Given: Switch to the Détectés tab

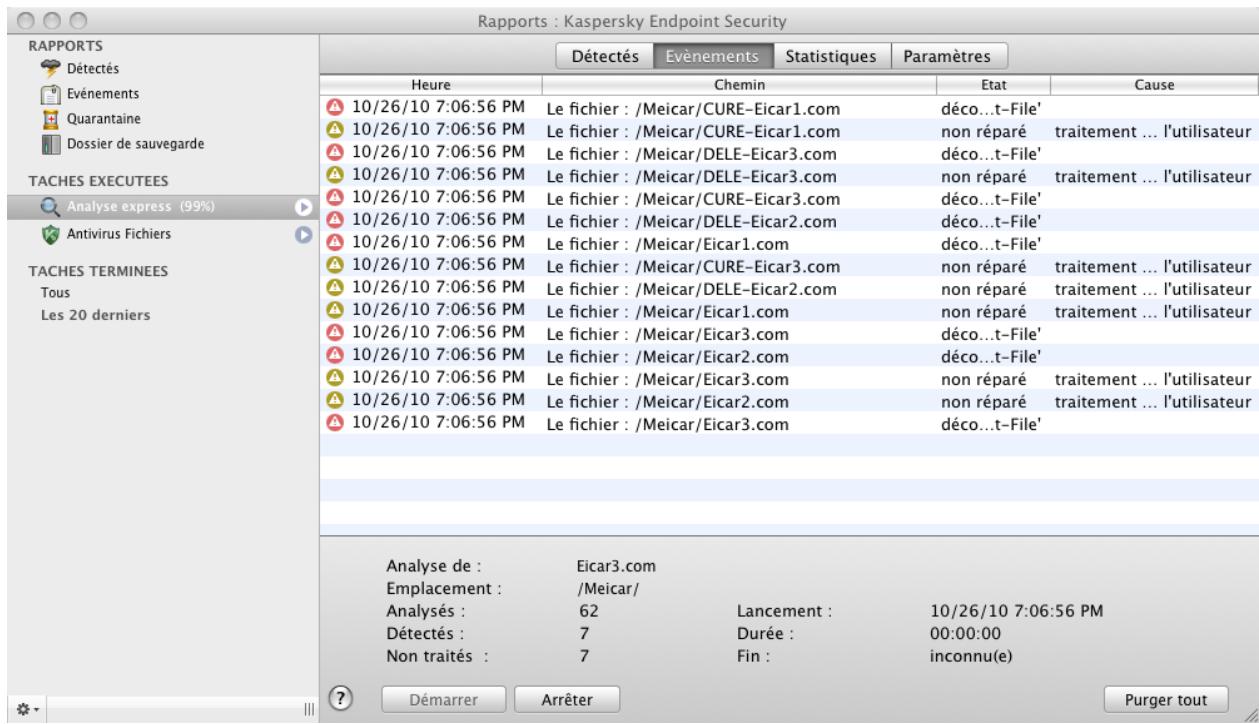Looking at the screenshot, I should coord(605,57).
